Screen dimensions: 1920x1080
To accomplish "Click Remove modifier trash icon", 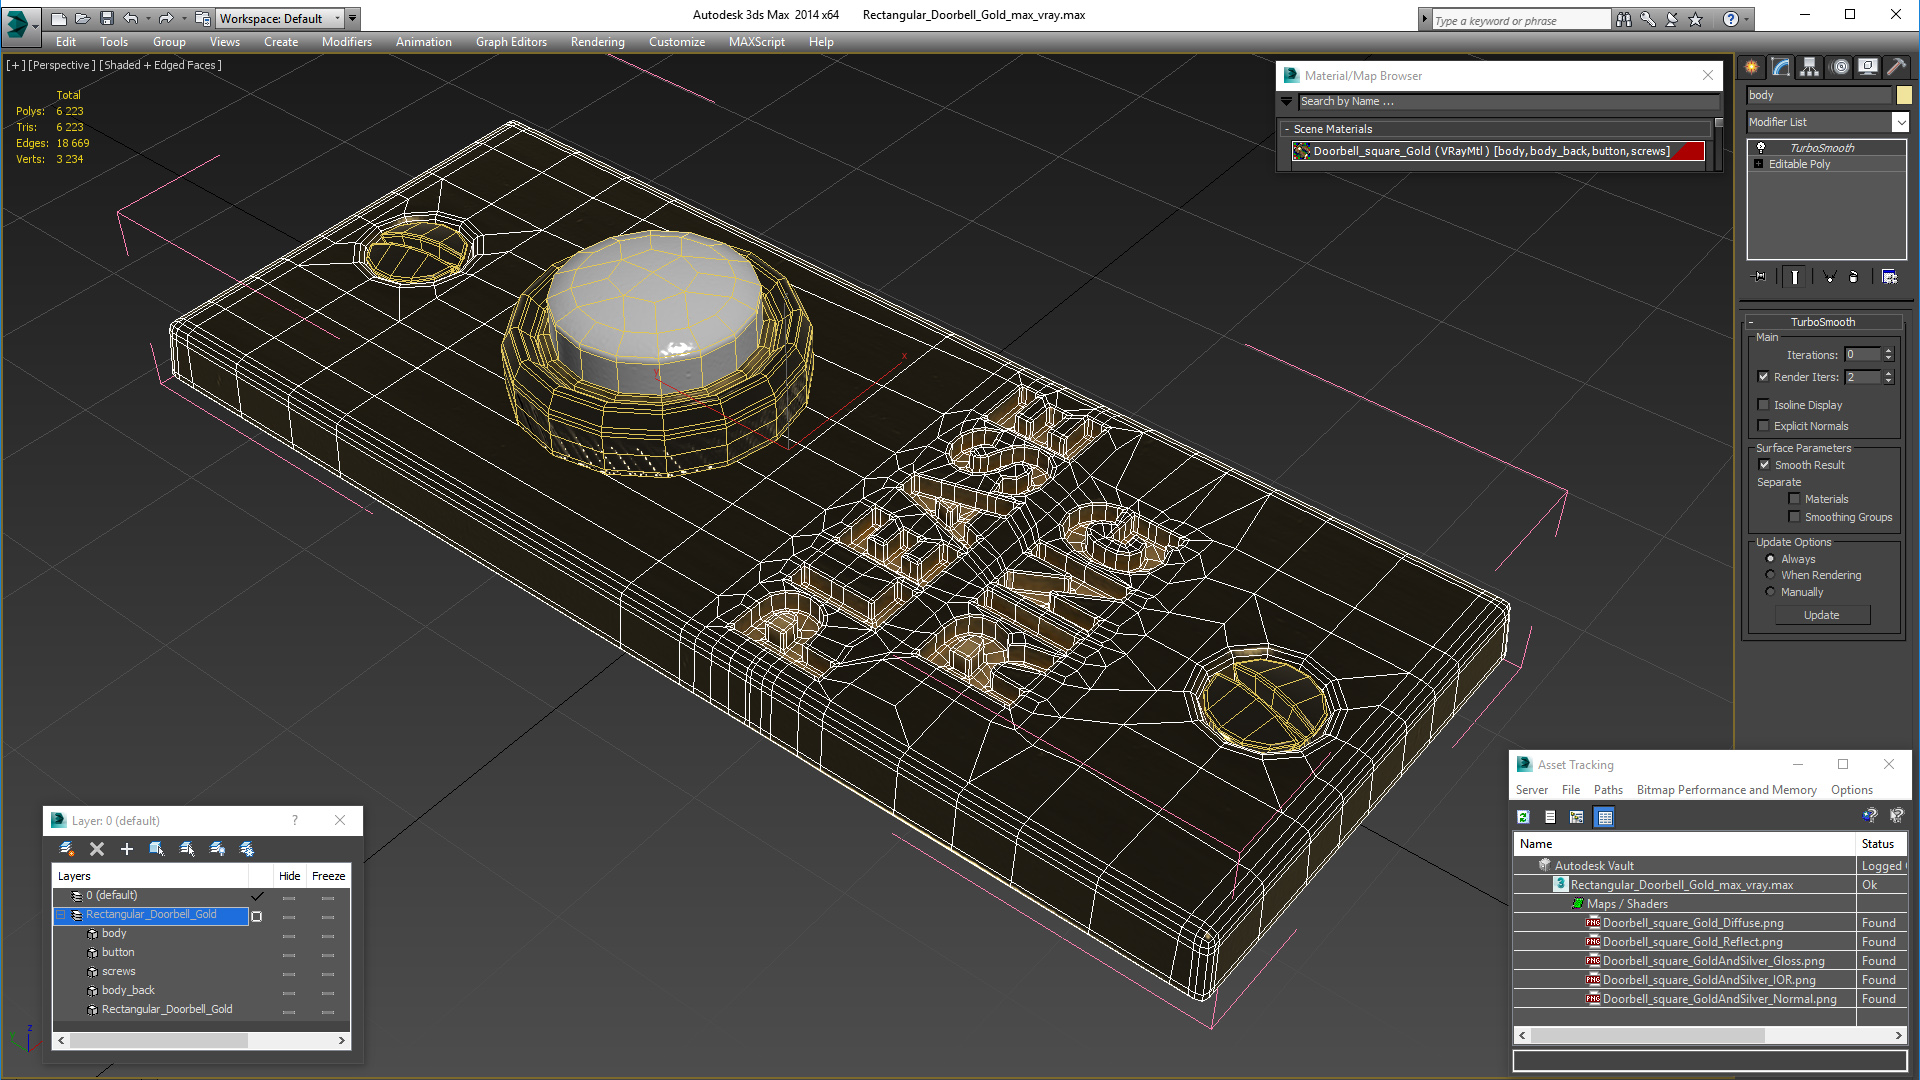I will pos(1853,277).
